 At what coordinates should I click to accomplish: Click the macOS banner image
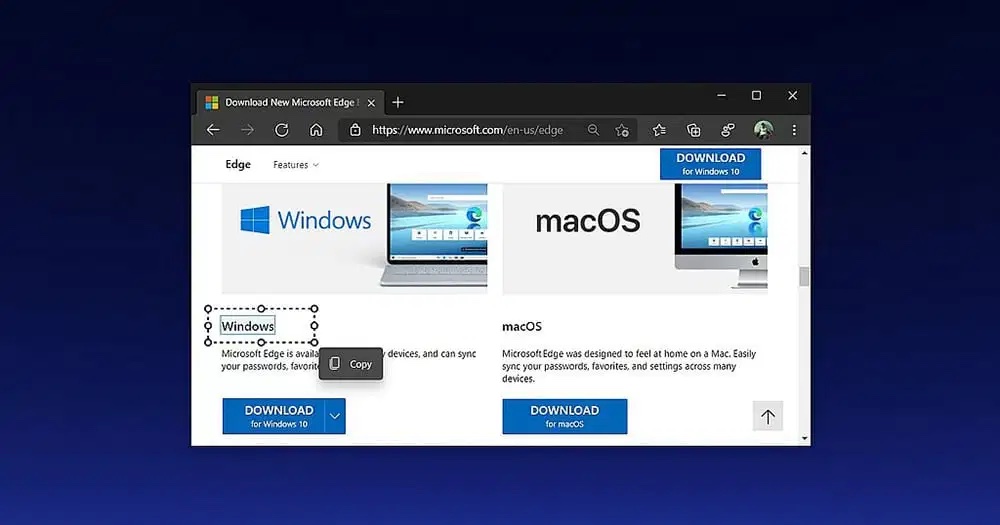tap(635, 239)
